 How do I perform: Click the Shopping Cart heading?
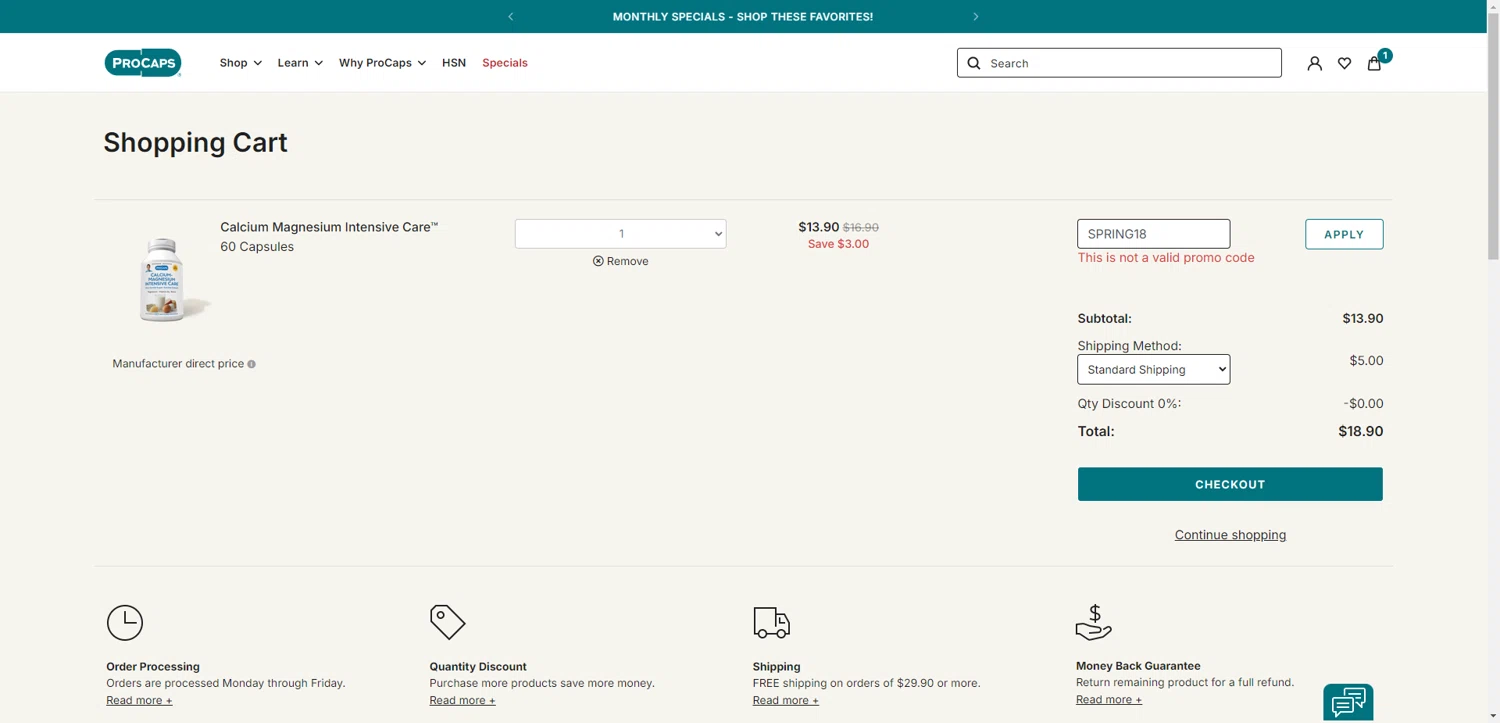click(196, 142)
